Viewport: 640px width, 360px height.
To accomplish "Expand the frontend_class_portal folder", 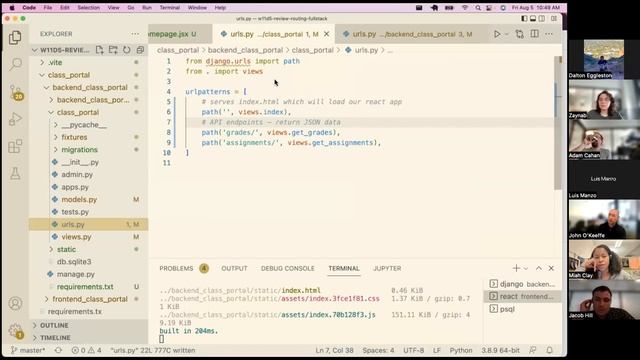I will 47,299.
